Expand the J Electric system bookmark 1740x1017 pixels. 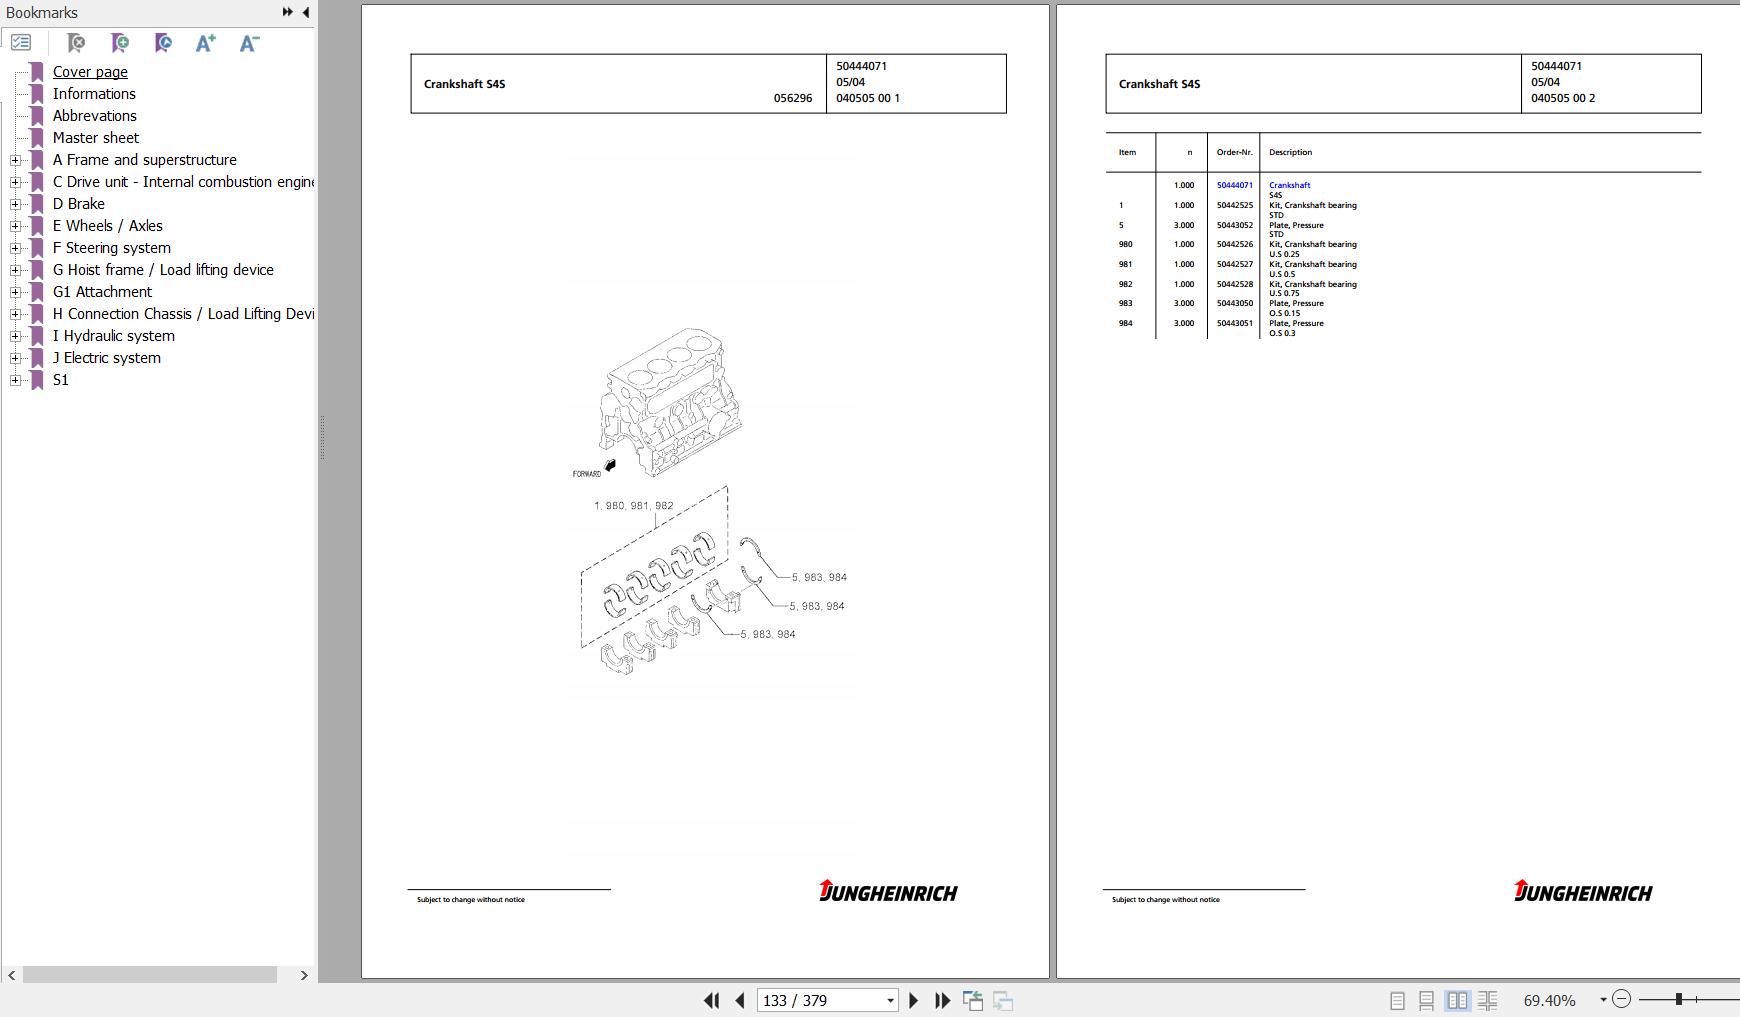pyautogui.click(x=15, y=358)
